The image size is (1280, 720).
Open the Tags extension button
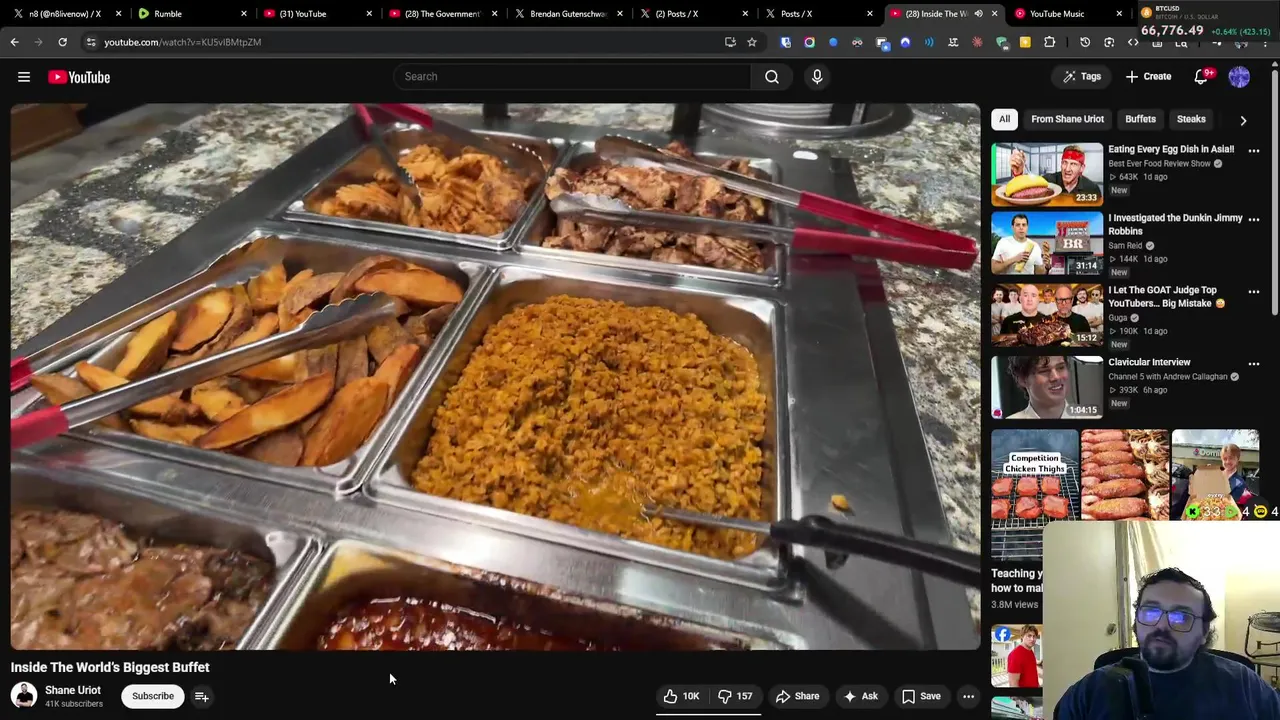click(x=1082, y=77)
